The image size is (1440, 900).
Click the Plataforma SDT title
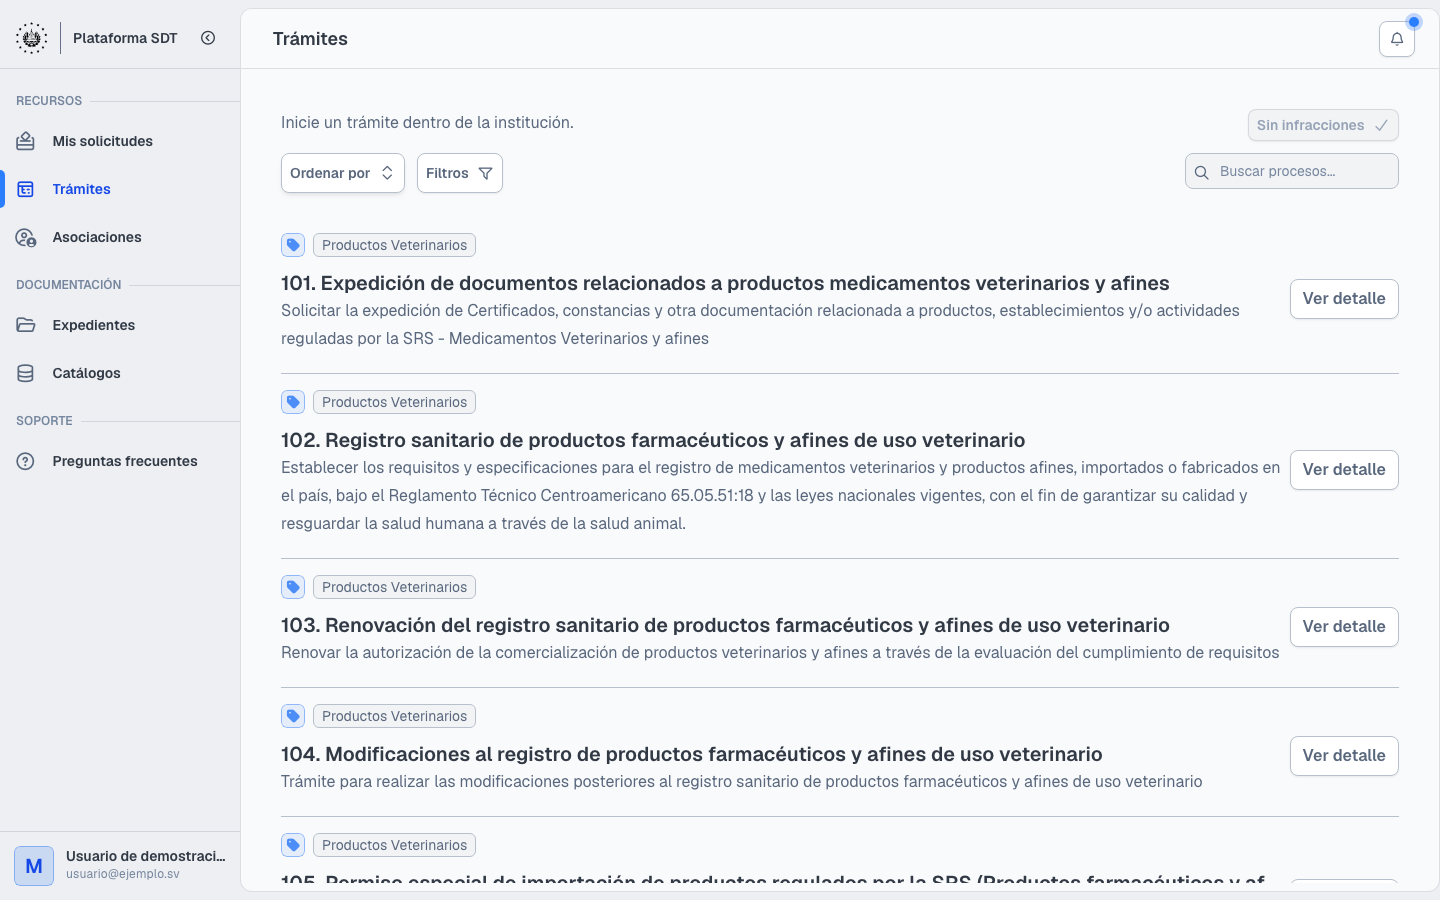[x=125, y=38]
